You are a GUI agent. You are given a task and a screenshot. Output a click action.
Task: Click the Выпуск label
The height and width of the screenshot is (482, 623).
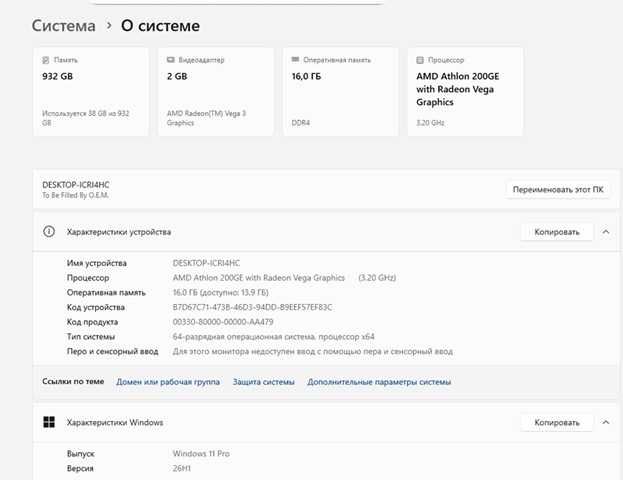click(x=81, y=454)
